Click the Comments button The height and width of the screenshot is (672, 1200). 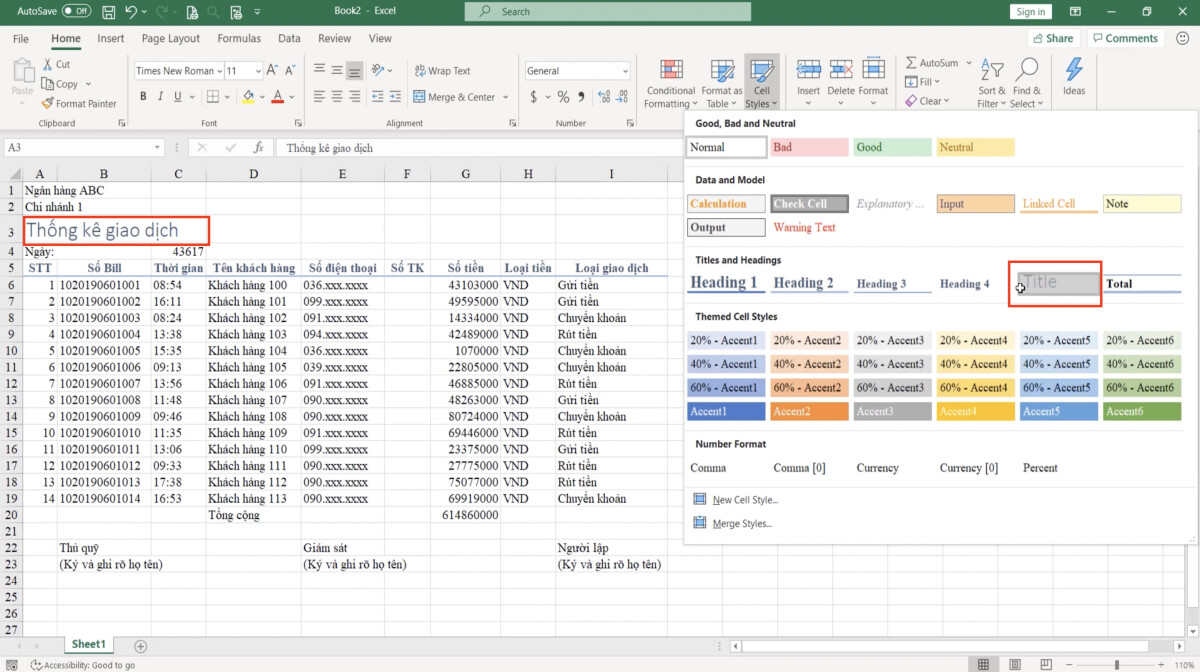click(x=1124, y=38)
